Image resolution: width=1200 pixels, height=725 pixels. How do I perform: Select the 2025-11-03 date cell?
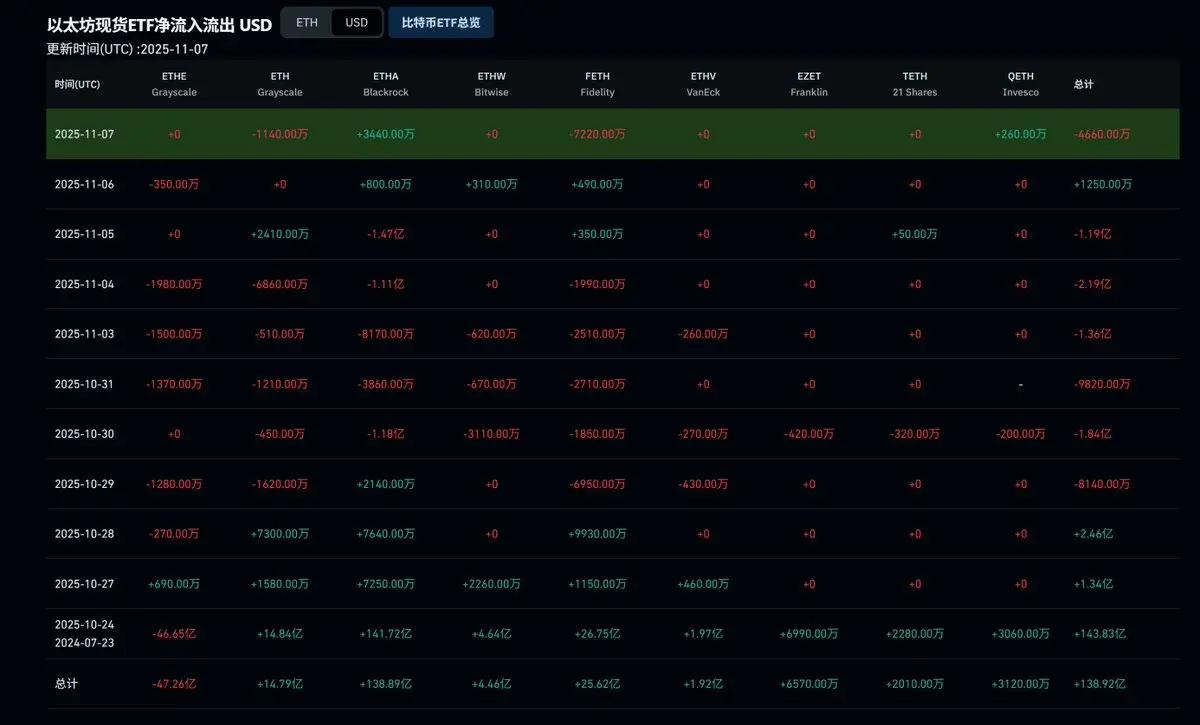click(x=84, y=334)
